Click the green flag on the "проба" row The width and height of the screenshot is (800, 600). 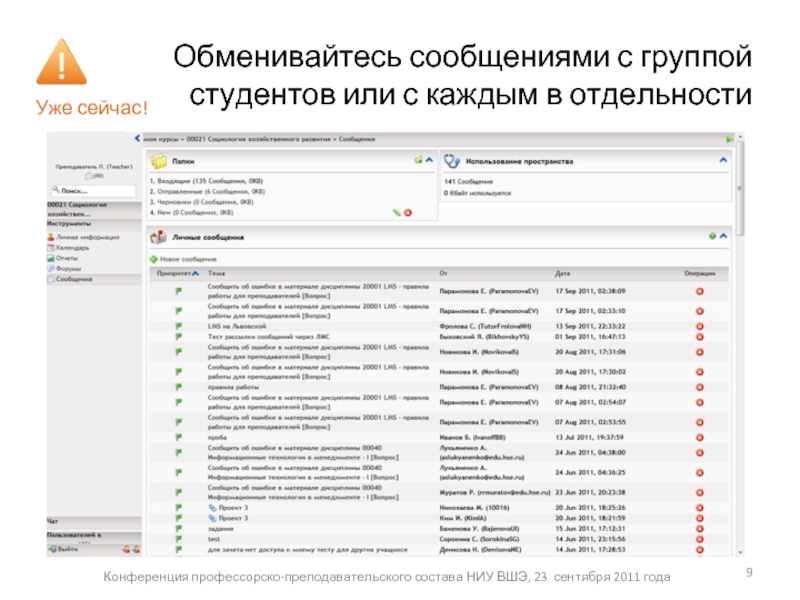[179, 437]
